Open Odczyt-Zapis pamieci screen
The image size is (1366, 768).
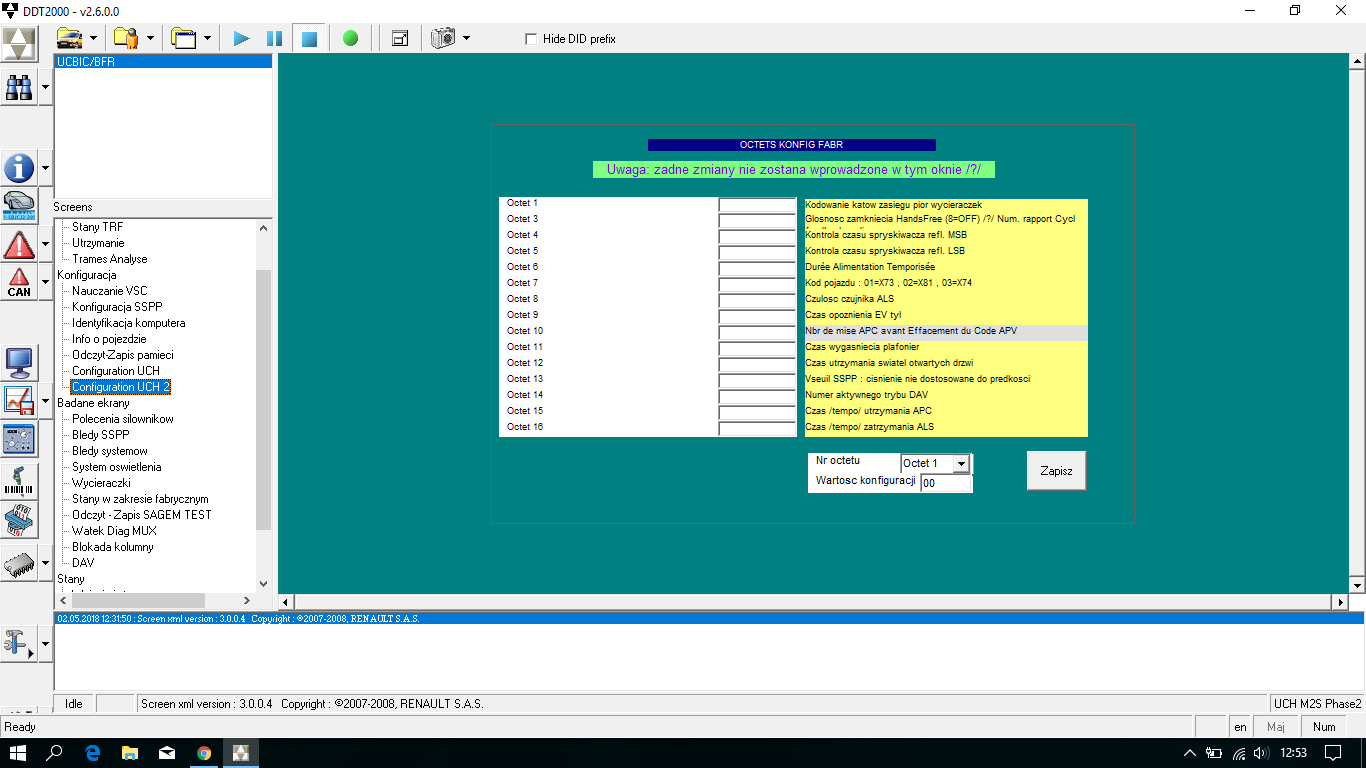[x=123, y=355]
